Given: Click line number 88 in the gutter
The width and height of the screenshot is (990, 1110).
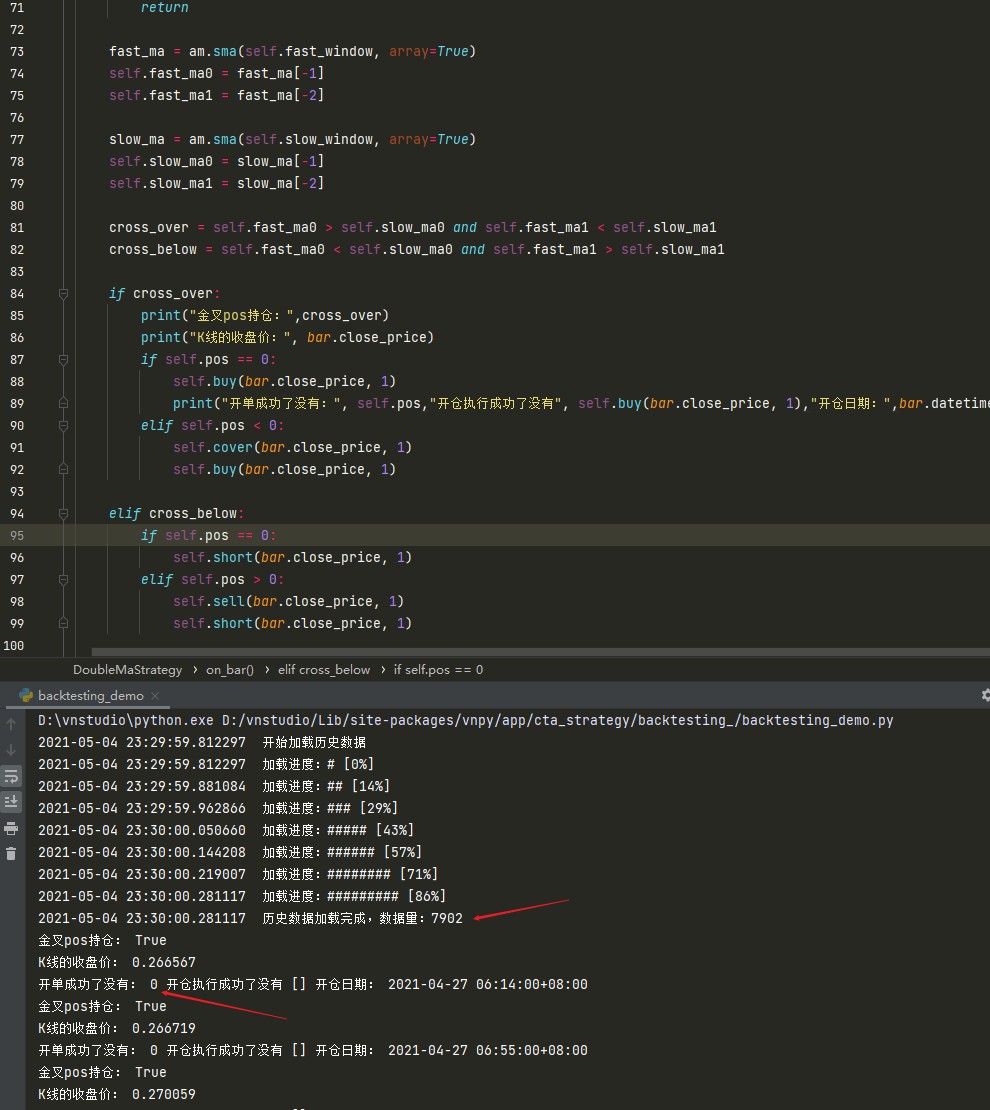Looking at the screenshot, I should point(17,382).
